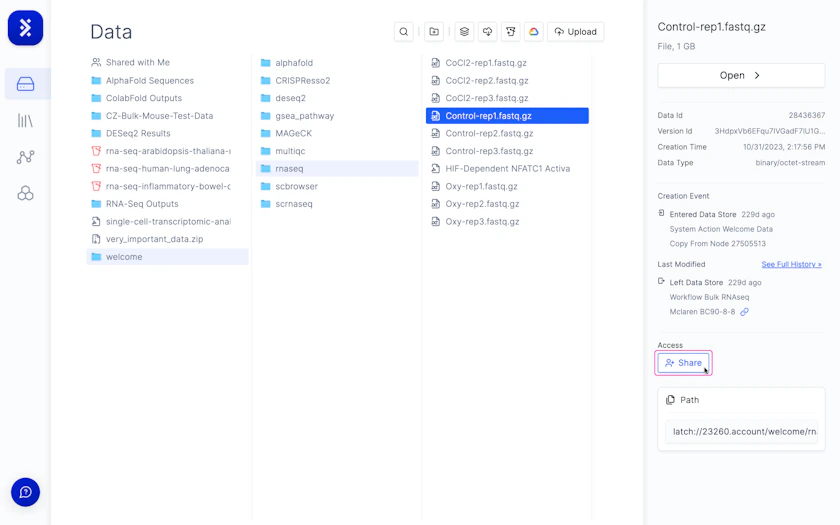The image size is (840, 525).
Task: Select very_important_data.zip
Action: pos(167,239)
